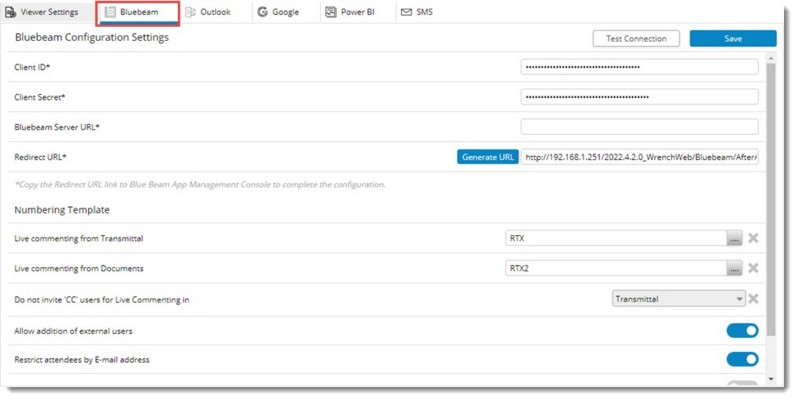This screenshot has height=399, width=796.
Task: Click "Do not invite 'CC' users" label
Action: click(102, 300)
